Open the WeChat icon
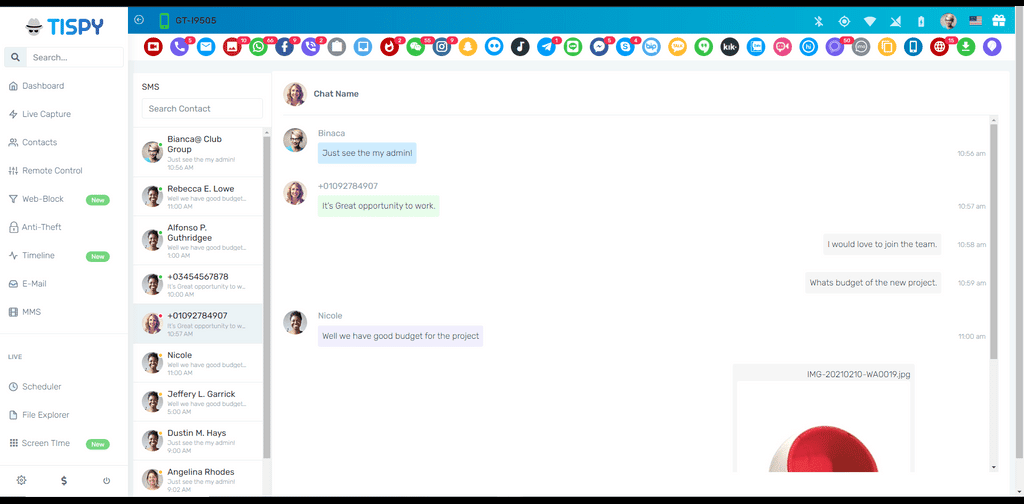This screenshot has width=1024, height=504. point(415,46)
